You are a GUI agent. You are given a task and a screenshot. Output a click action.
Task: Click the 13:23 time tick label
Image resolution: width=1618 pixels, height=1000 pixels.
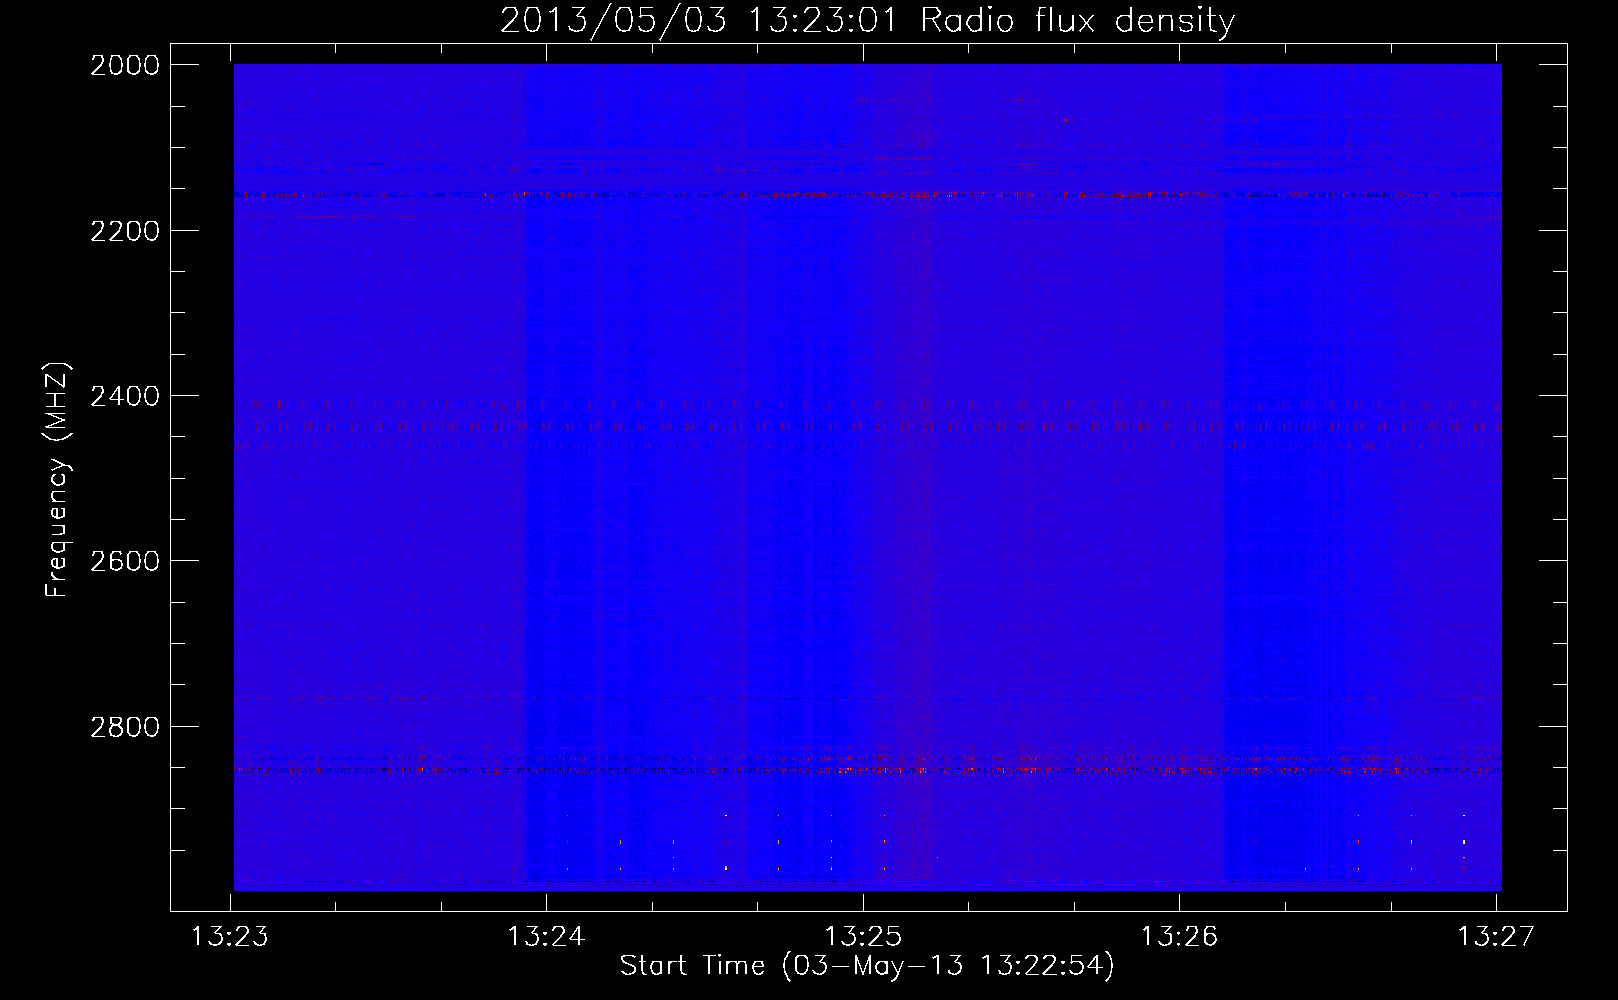(x=231, y=937)
